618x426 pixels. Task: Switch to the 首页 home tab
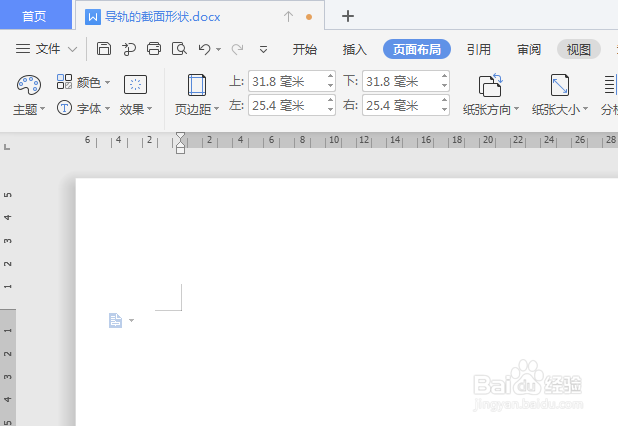point(34,16)
